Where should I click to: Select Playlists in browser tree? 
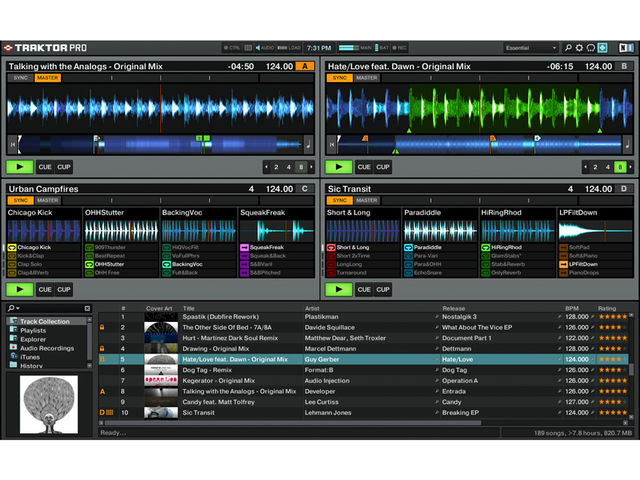33,330
